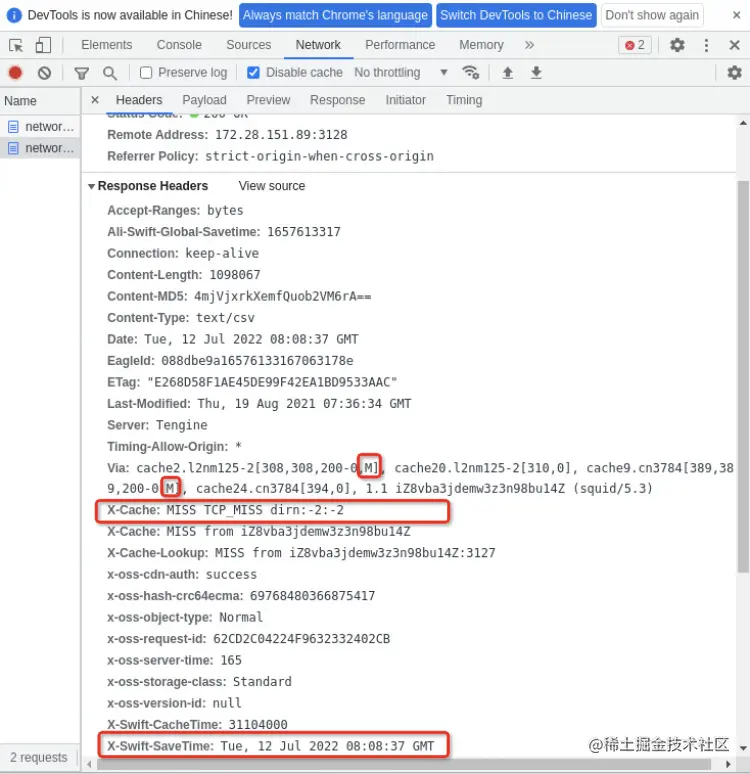Click View source link for response headers
Viewport: 750px width, 774px height.
tap(272, 186)
